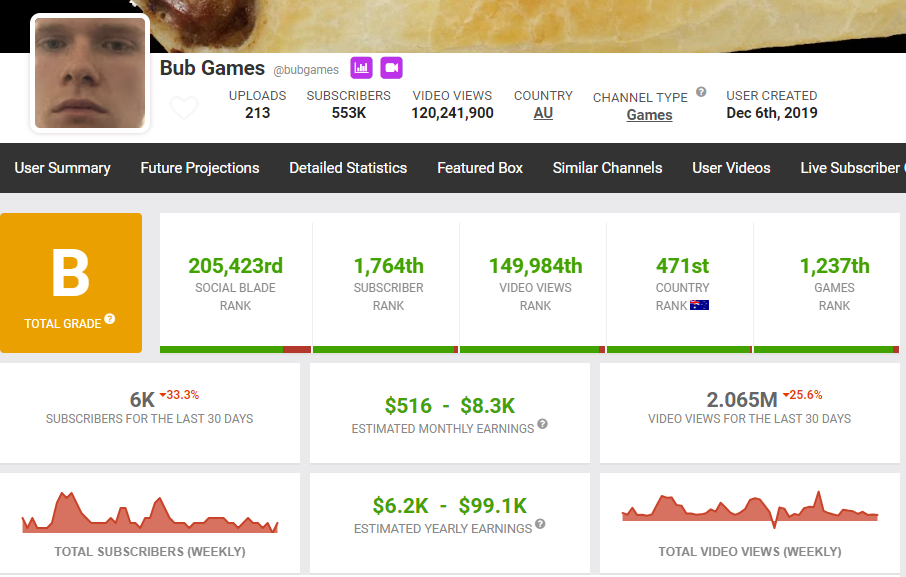Click the 2.065M video views value
The image size is (906, 577).
(x=742, y=400)
